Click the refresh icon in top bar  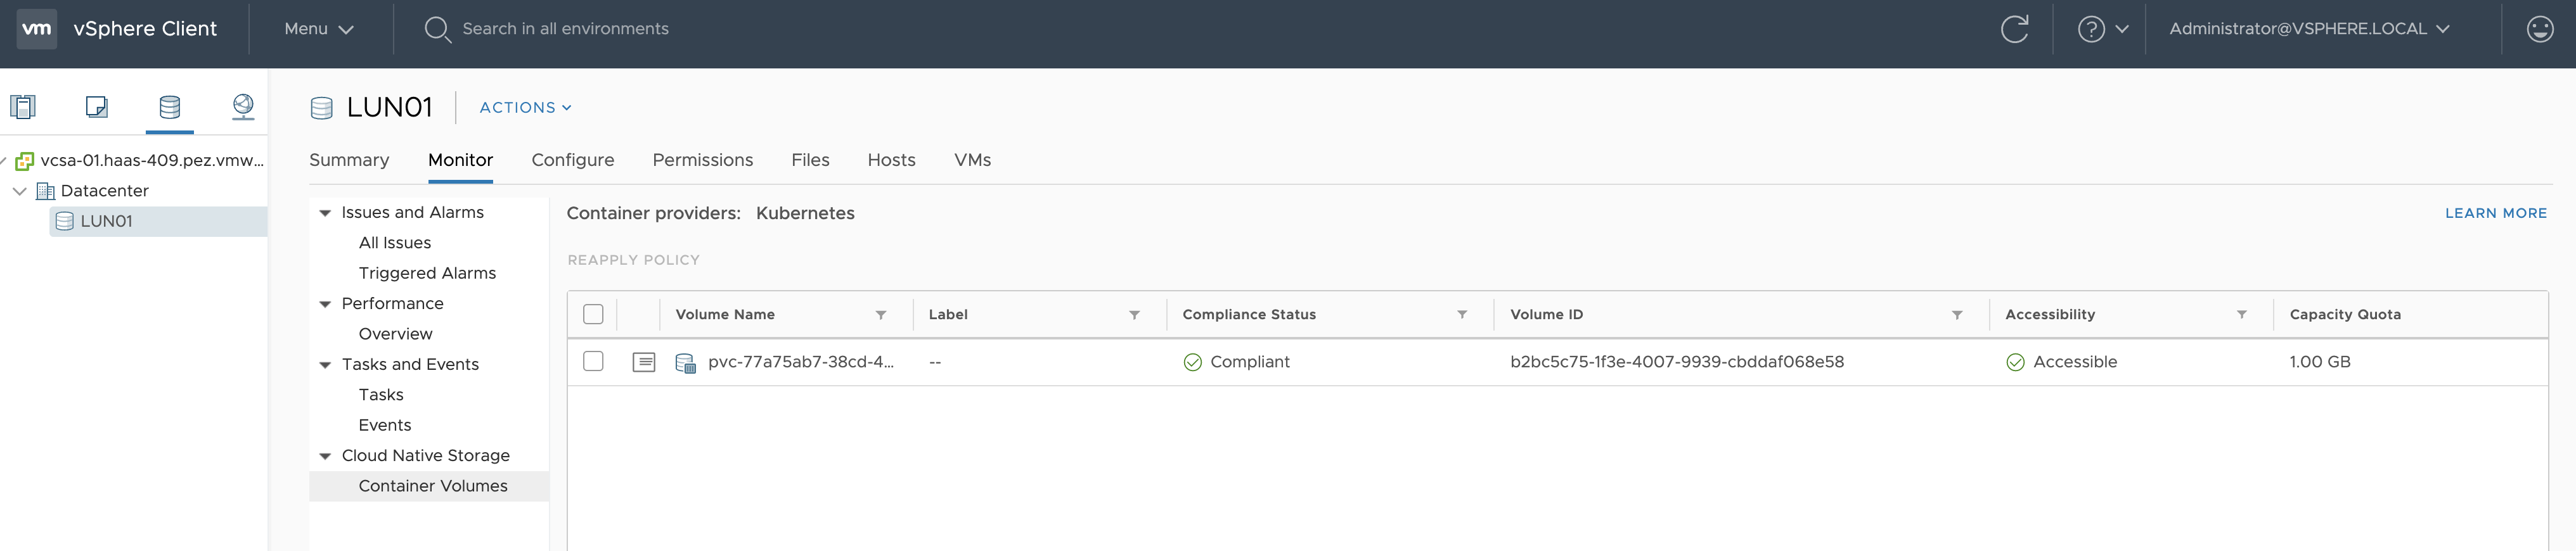[2014, 29]
